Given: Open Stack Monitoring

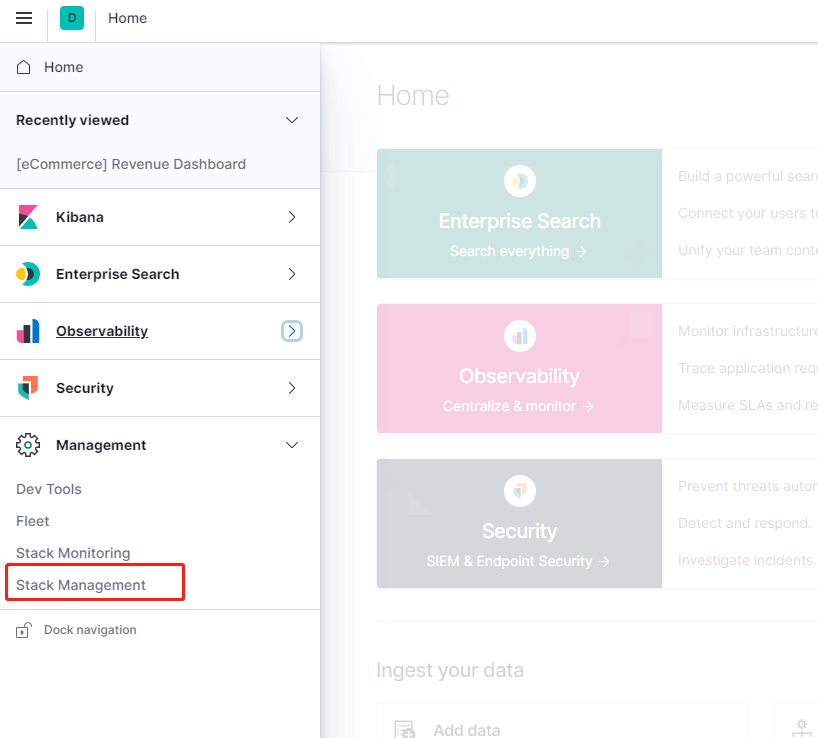Looking at the screenshot, I should tap(73, 553).
